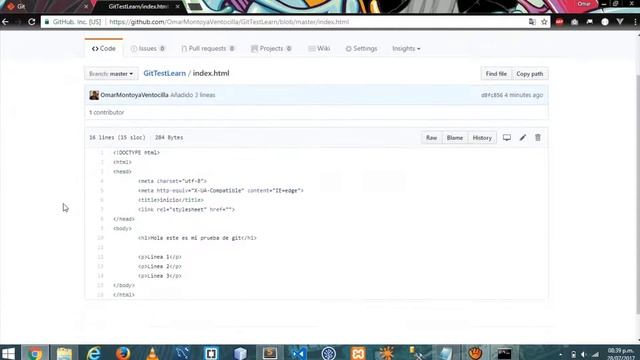Launch VLC media player from taskbar
The image size is (640, 360).
152,353
